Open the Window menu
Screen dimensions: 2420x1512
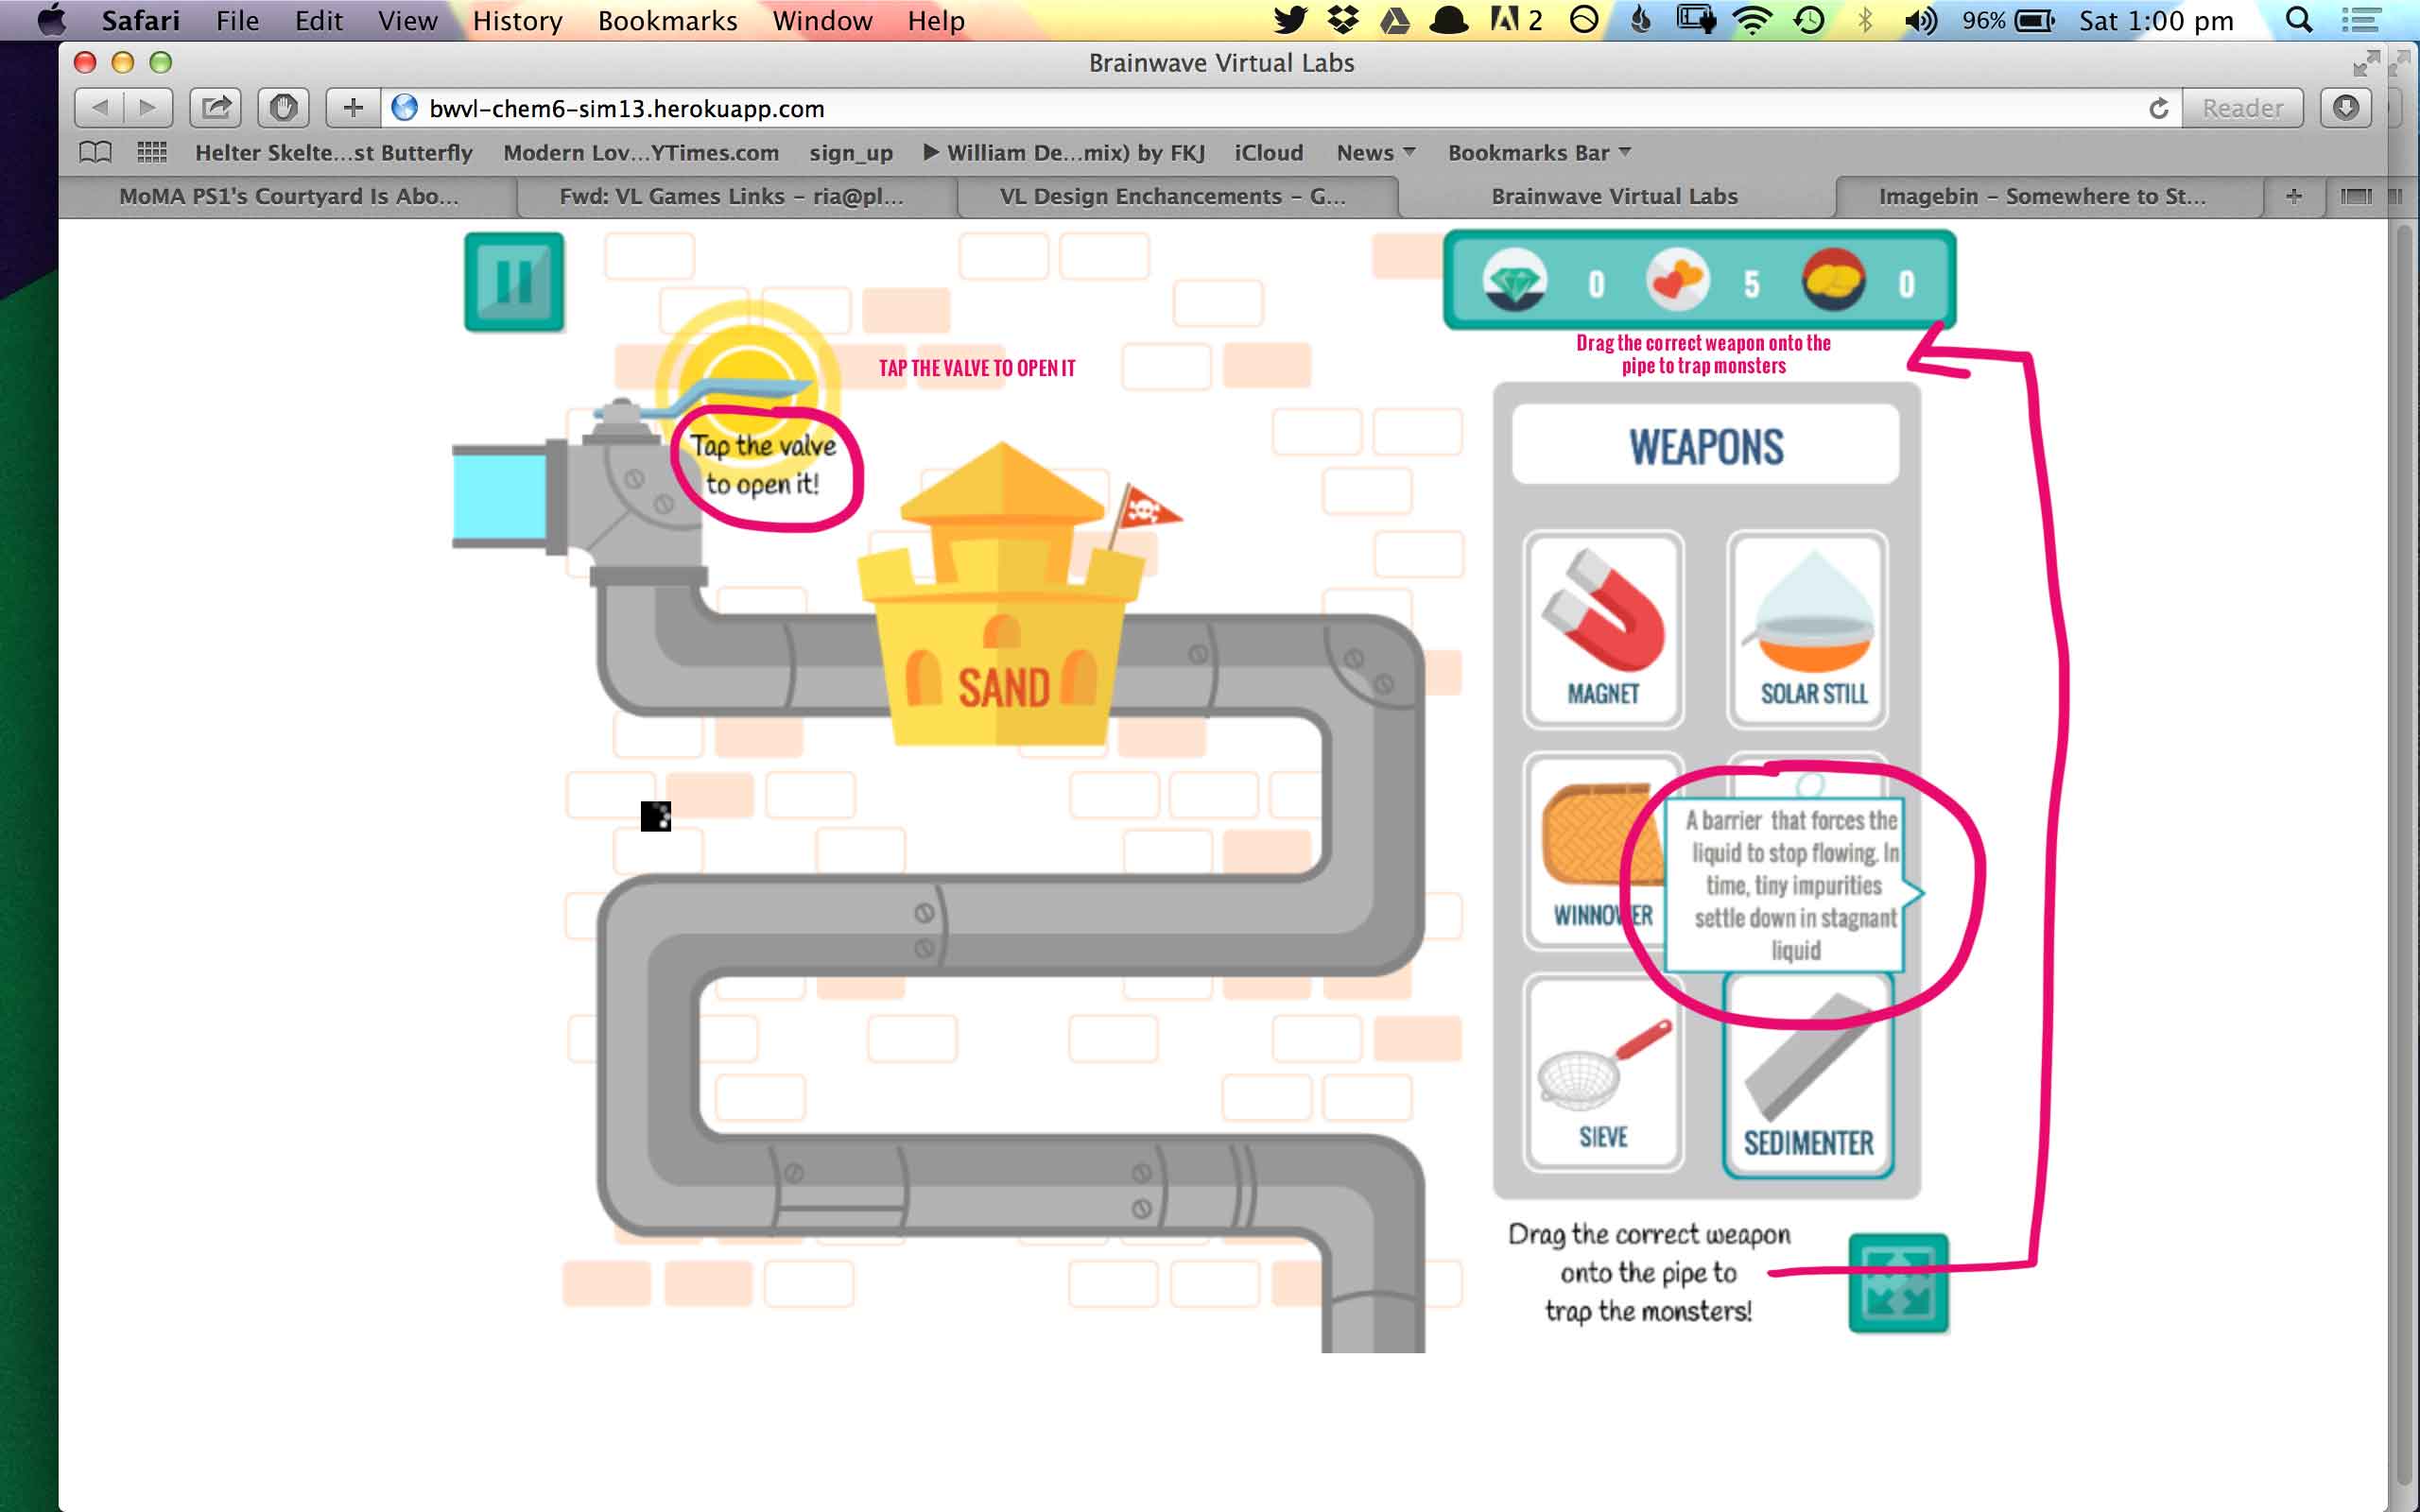click(822, 20)
